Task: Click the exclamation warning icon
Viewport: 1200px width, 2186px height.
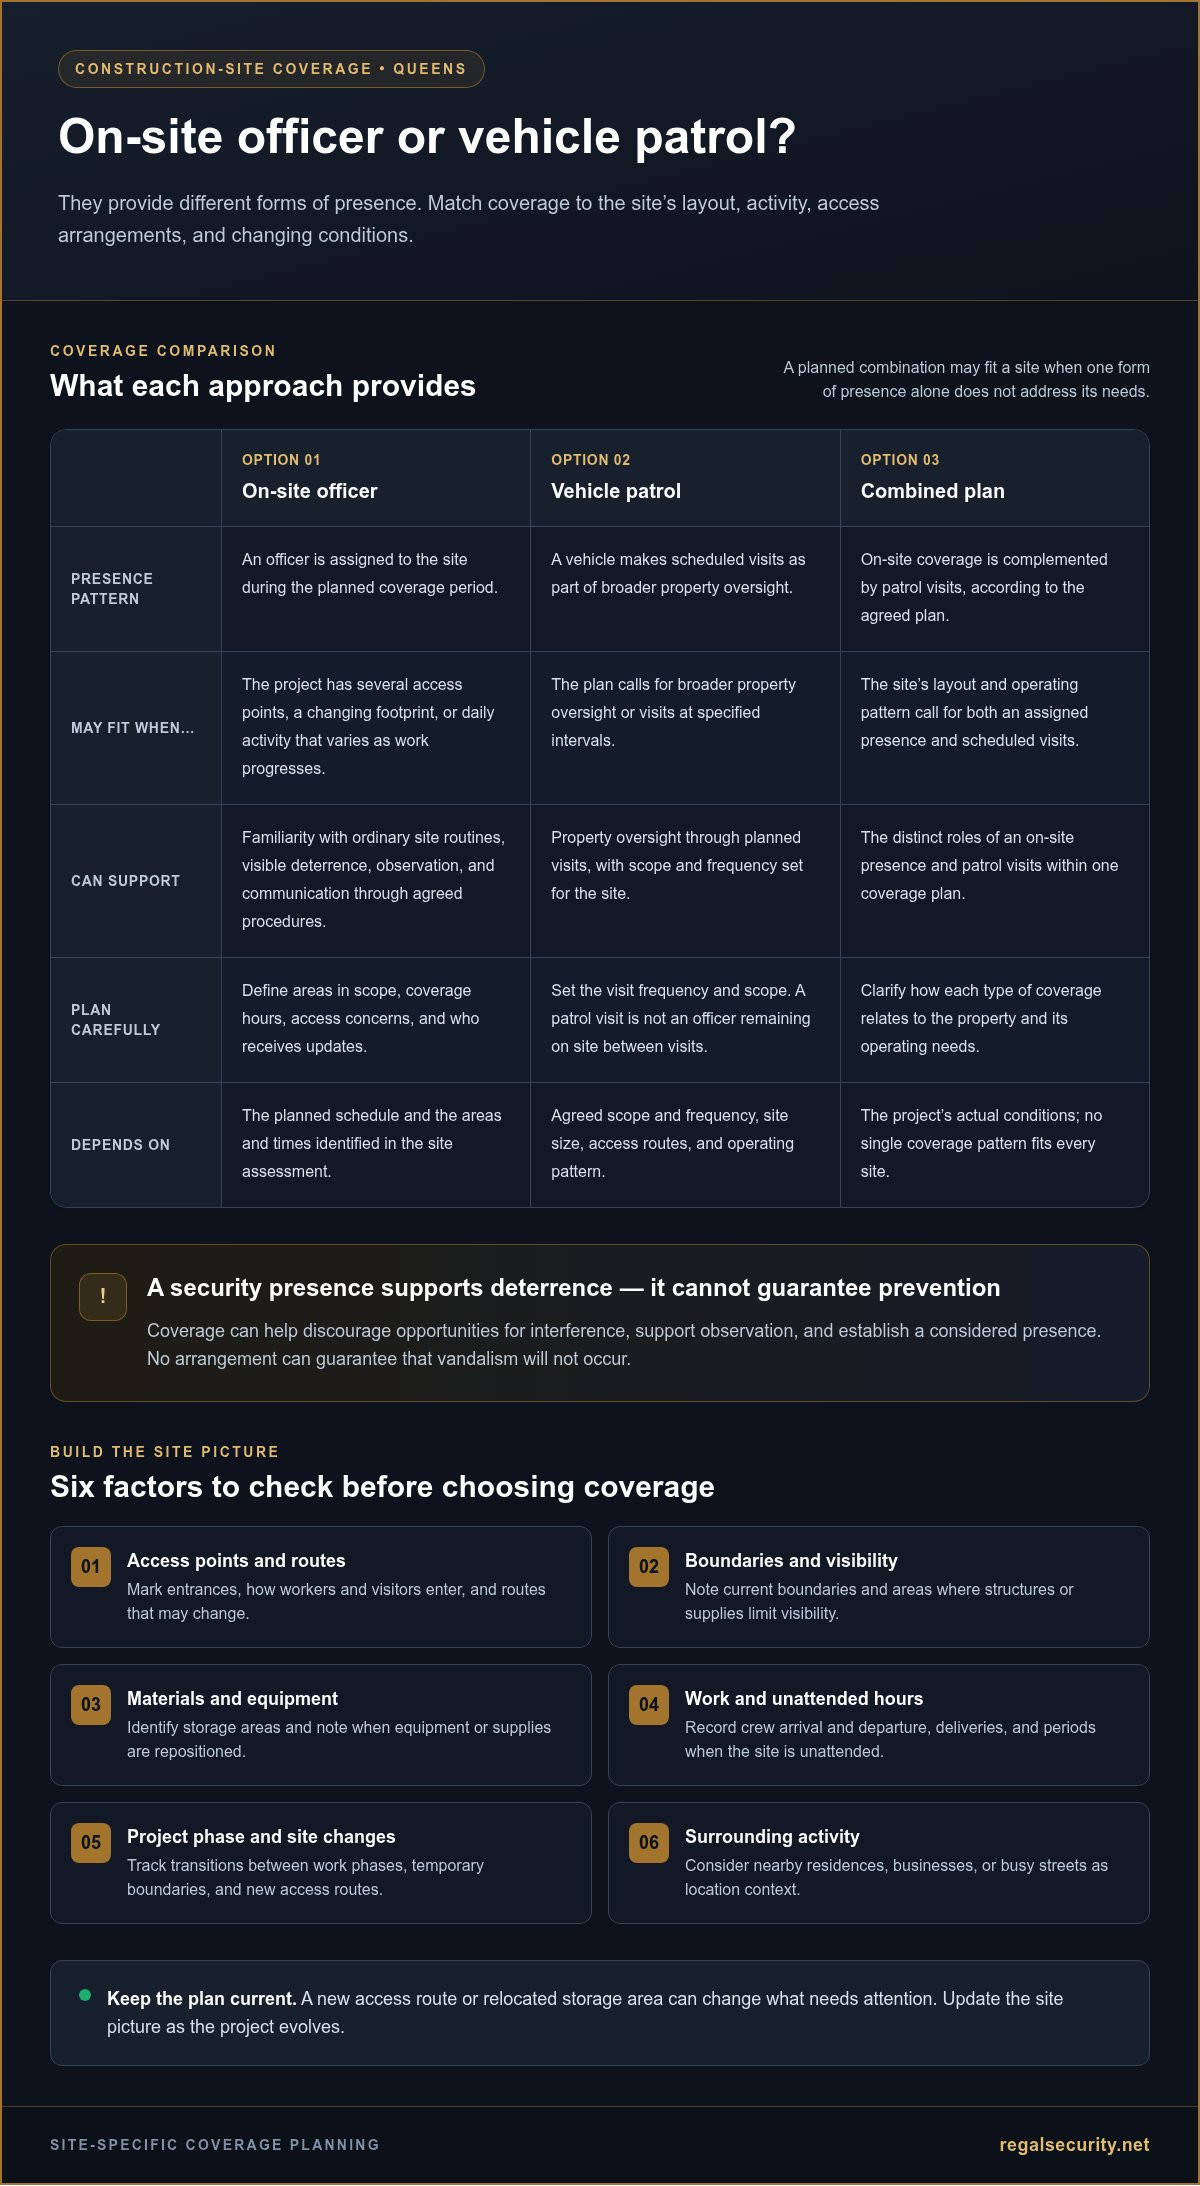Action: click(x=103, y=1296)
